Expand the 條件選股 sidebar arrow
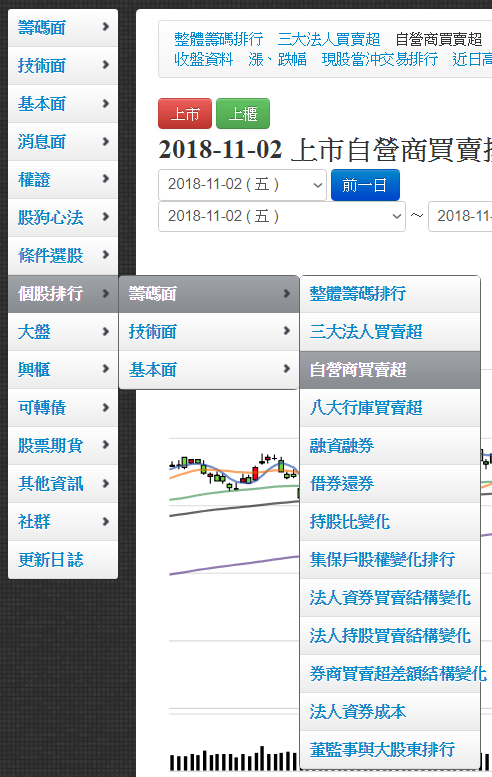Image resolution: width=492 pixels, height=777 pixels. [x=106, y=255]
